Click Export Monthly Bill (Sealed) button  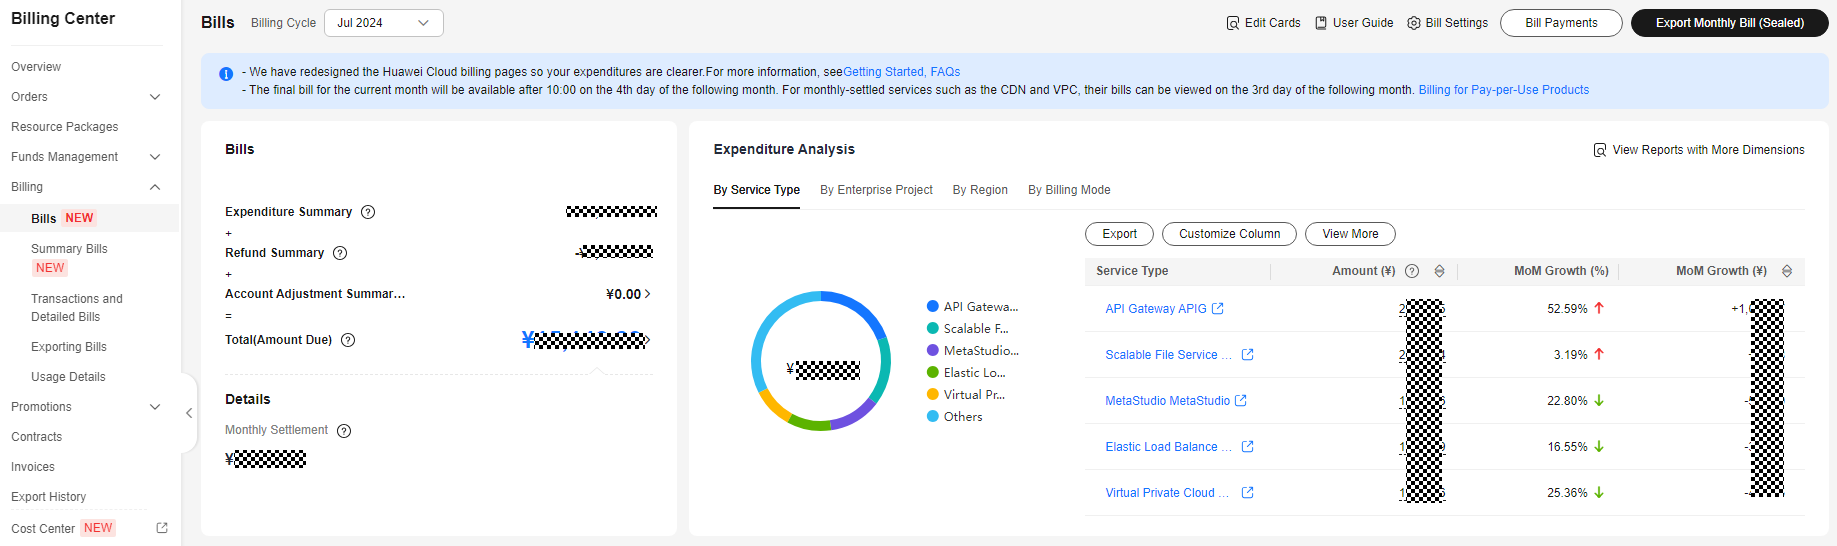click(x=1730, y=23)
